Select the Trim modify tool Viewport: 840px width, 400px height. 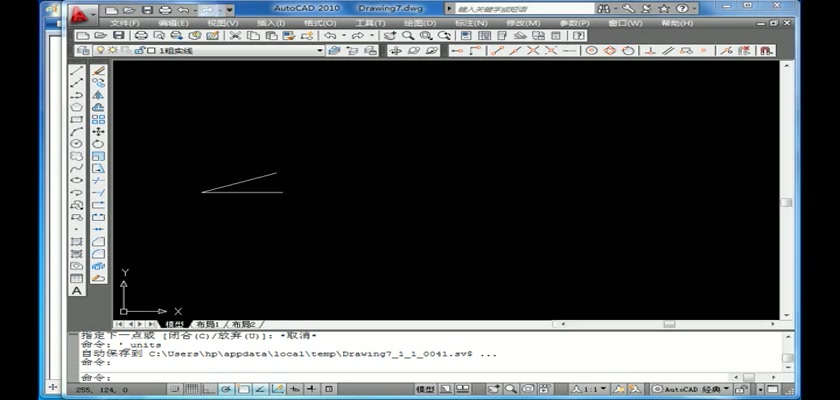pos(98,180)
